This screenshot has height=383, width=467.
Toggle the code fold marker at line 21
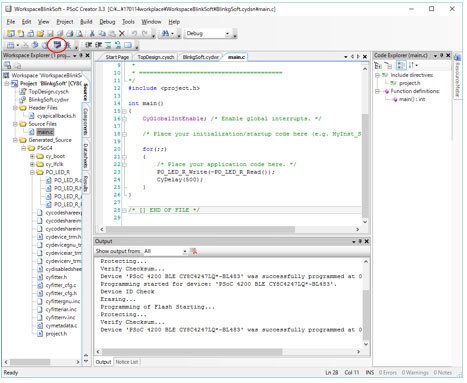coord(124,157)
